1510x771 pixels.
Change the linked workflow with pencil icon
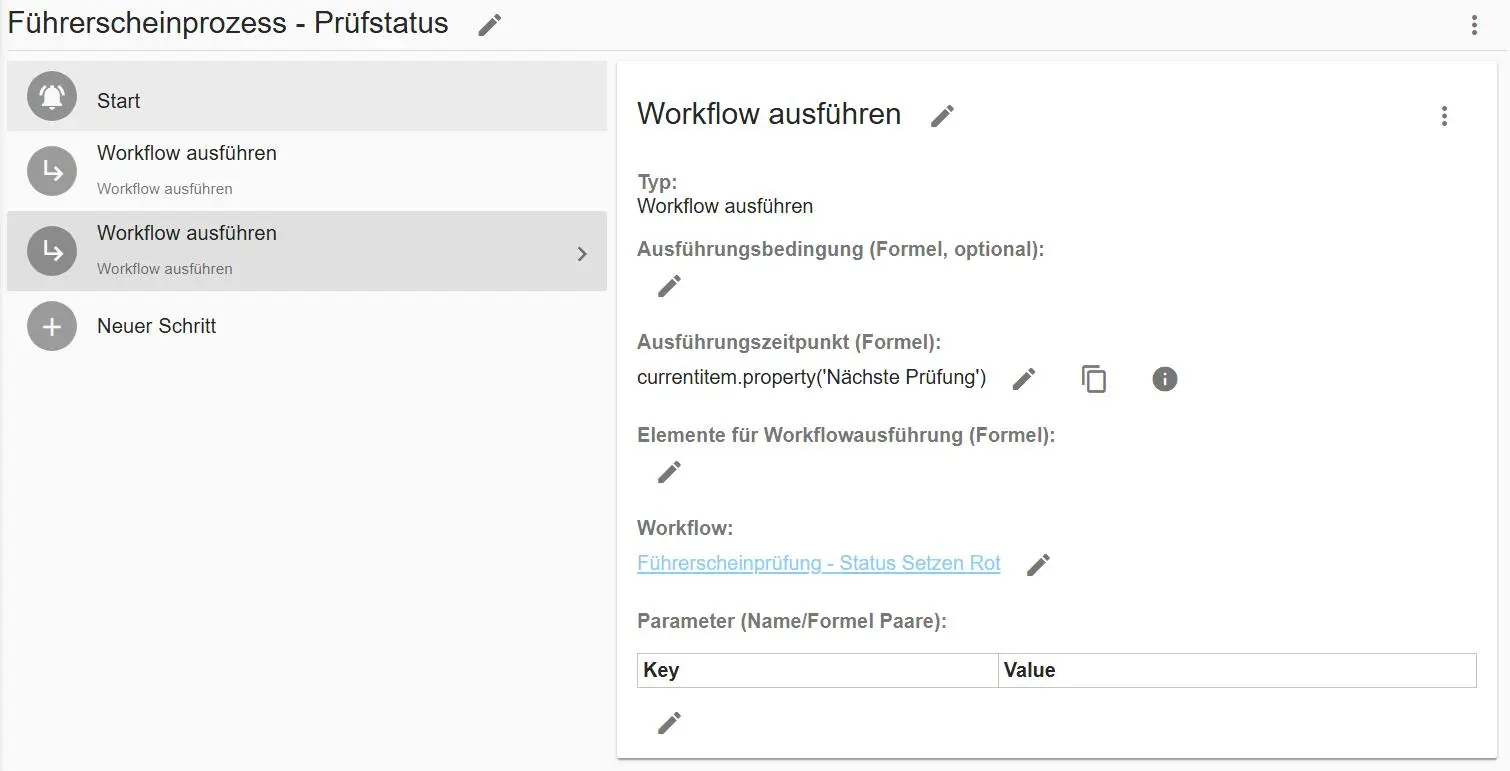1038,565
